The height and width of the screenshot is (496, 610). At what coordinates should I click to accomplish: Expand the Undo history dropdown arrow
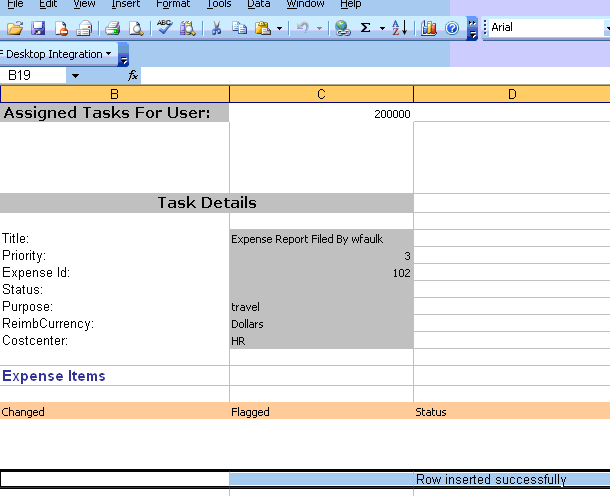click(319, 28)
